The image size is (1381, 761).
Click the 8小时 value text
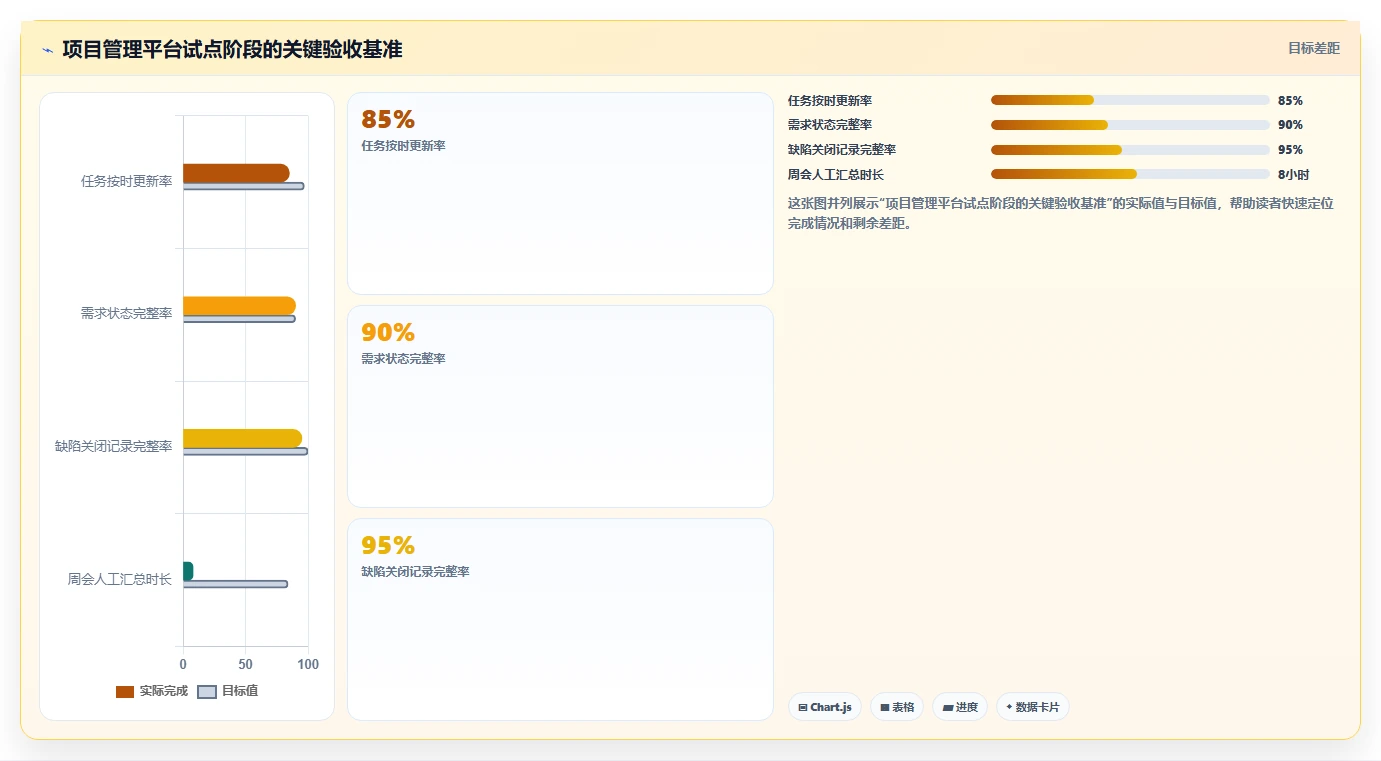click(x=1293, y=174)
